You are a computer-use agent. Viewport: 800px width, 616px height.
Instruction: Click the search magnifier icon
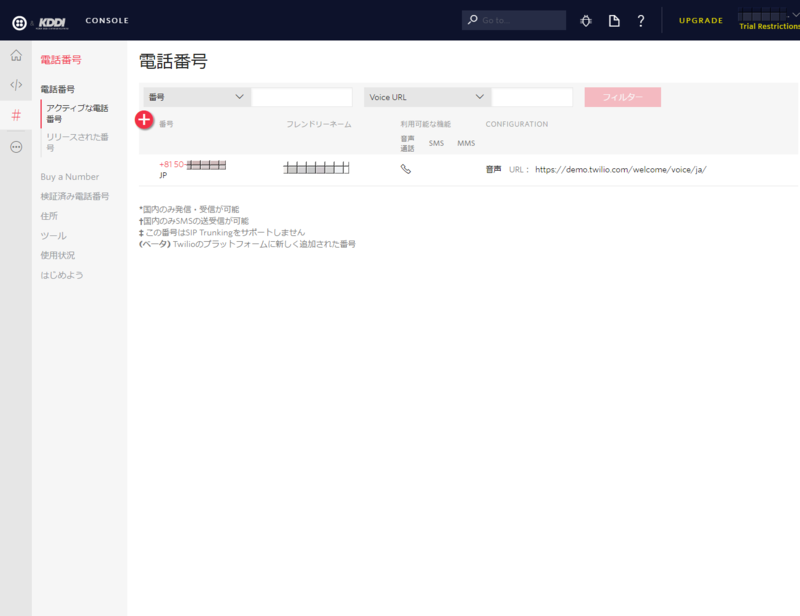(473, 20)
